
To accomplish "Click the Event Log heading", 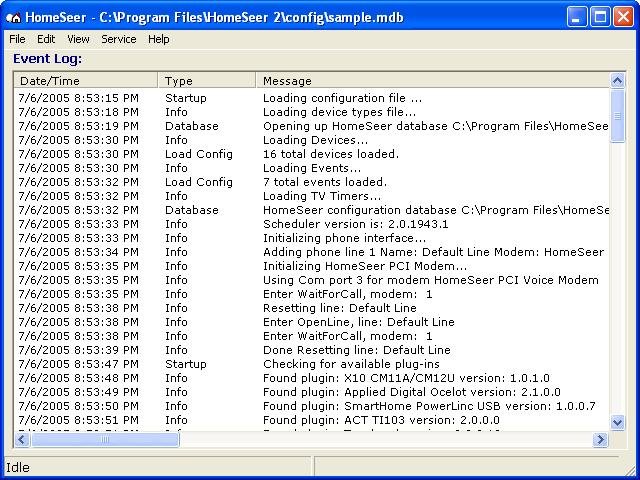I will (x=47, y=59).
